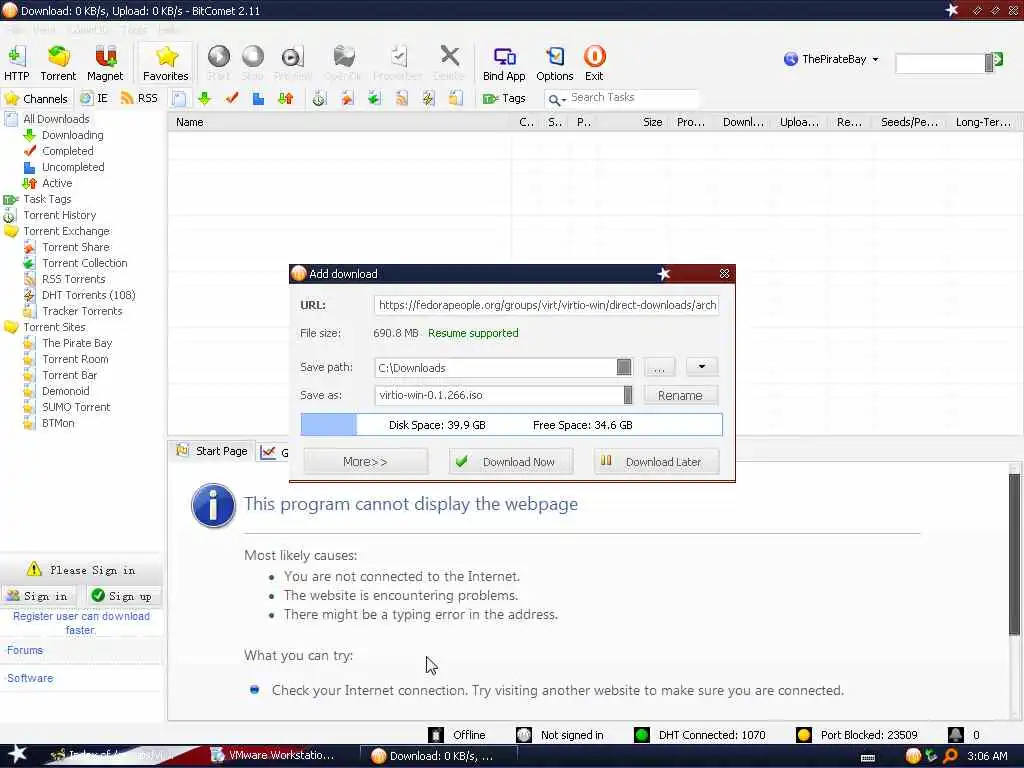
Task: Click the Save path input field
Action: point(504,368)
